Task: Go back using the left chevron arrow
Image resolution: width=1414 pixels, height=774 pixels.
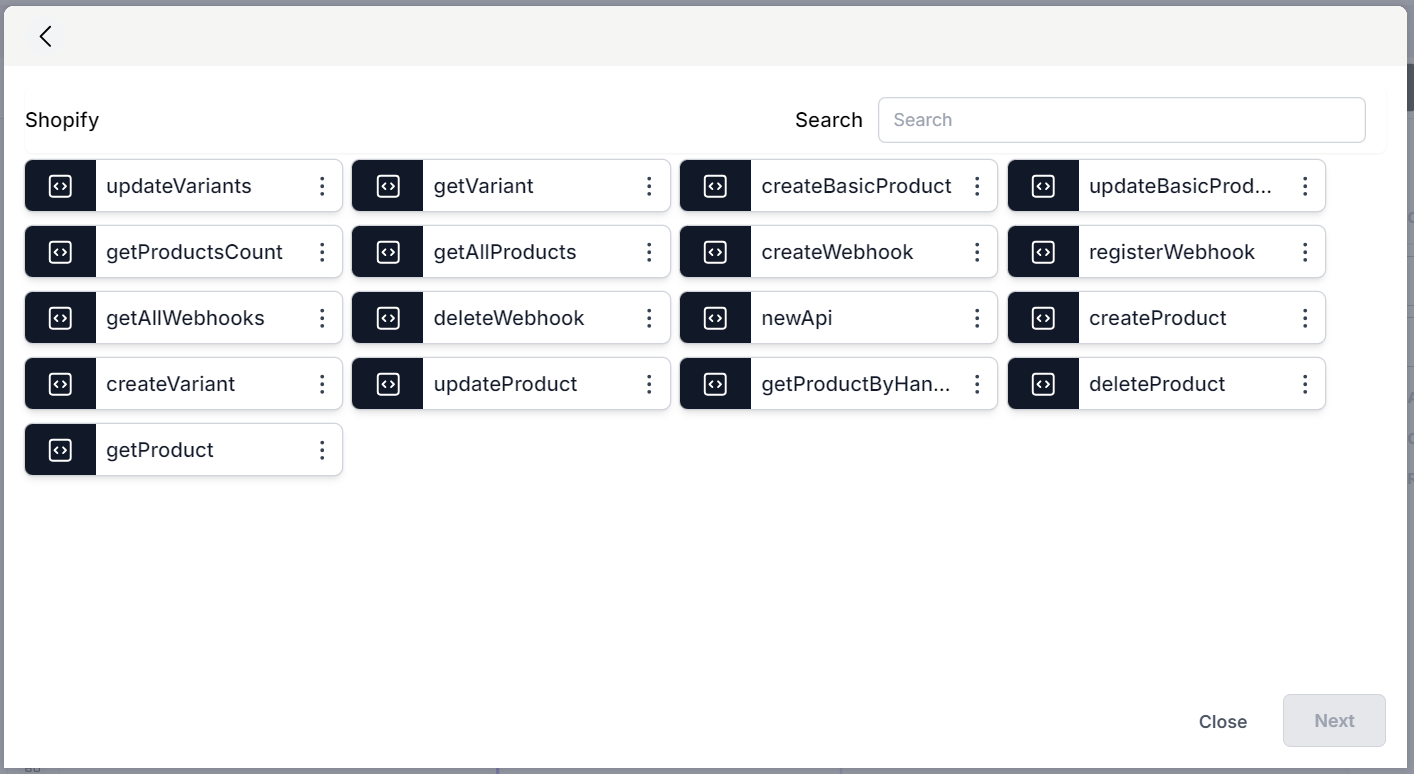Action: pyautogui.click(x=45, y=37)
